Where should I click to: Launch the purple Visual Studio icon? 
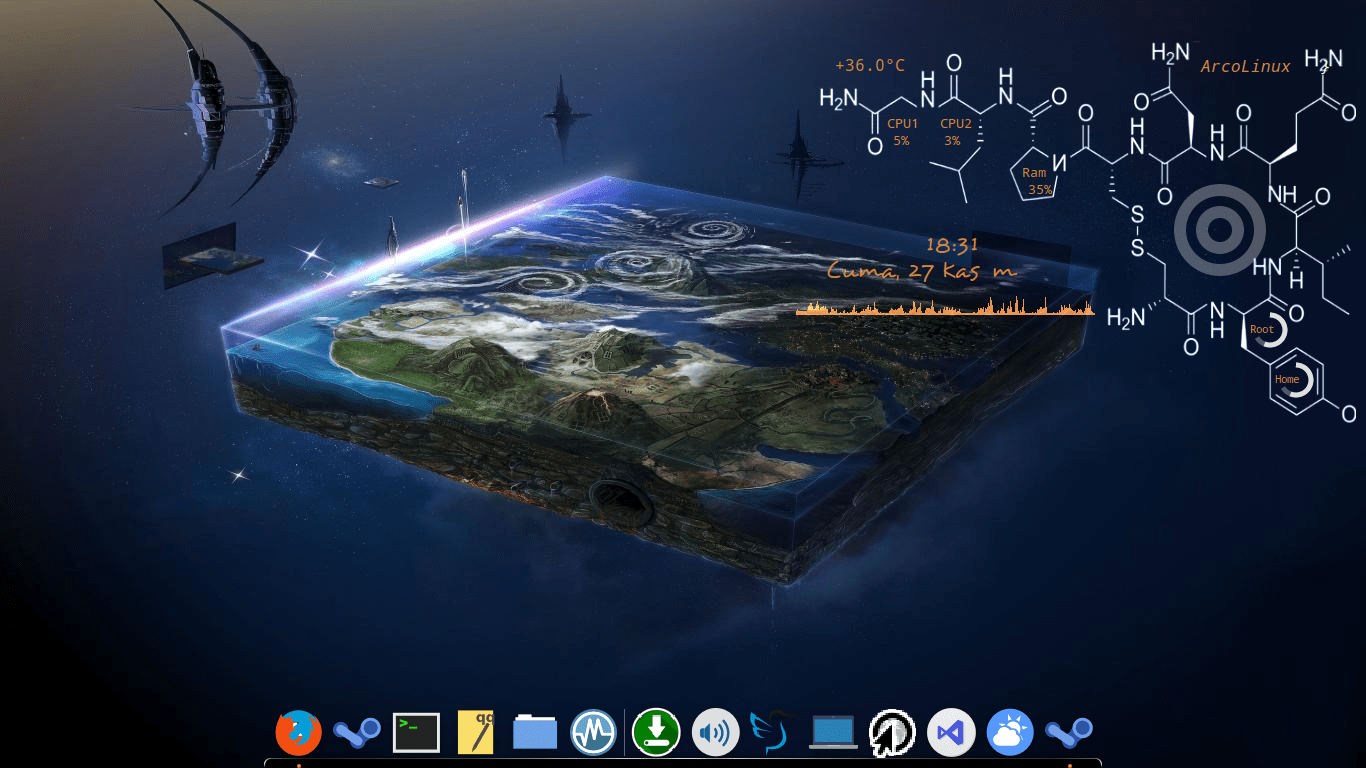tap(951, 733)
